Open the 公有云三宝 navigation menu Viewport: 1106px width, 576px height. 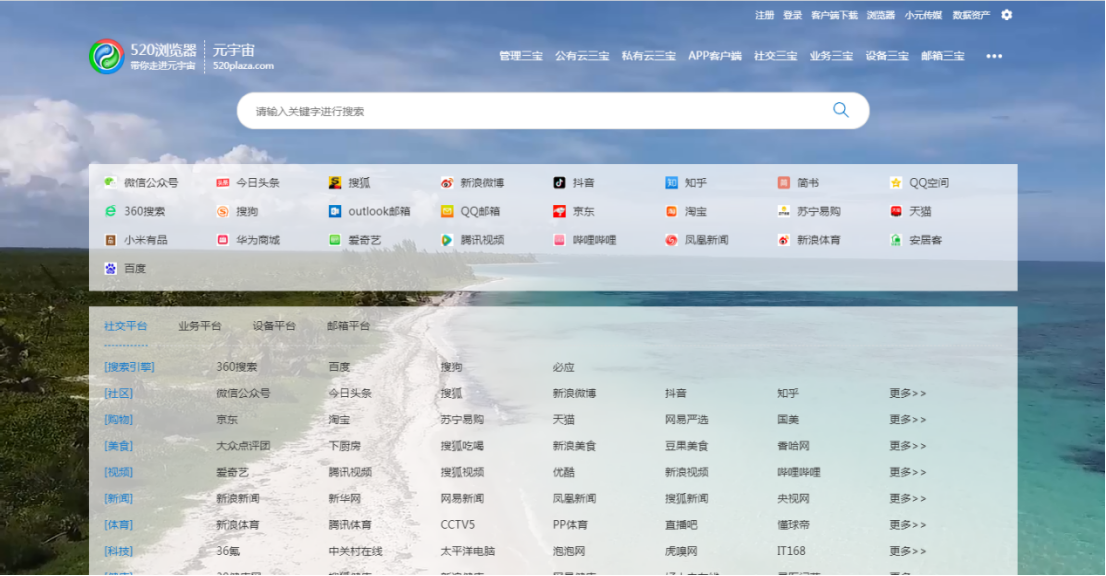pos(582,56)
